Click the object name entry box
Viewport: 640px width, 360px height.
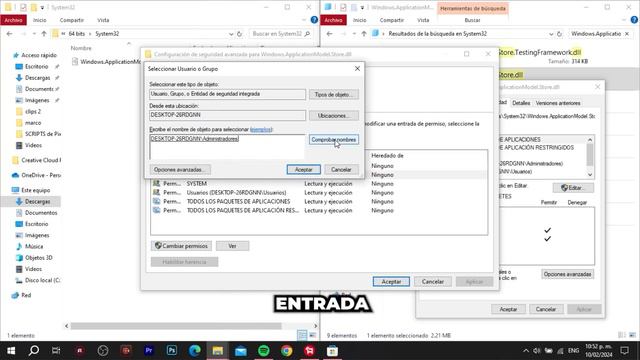point(227,147)
